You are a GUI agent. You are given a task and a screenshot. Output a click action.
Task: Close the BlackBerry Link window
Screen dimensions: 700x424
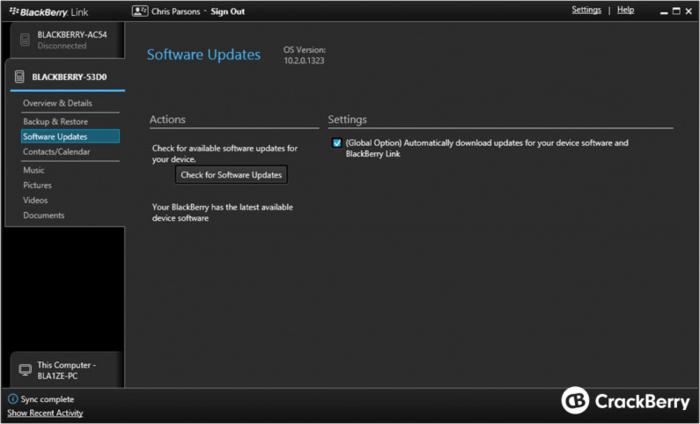[689, 12]
